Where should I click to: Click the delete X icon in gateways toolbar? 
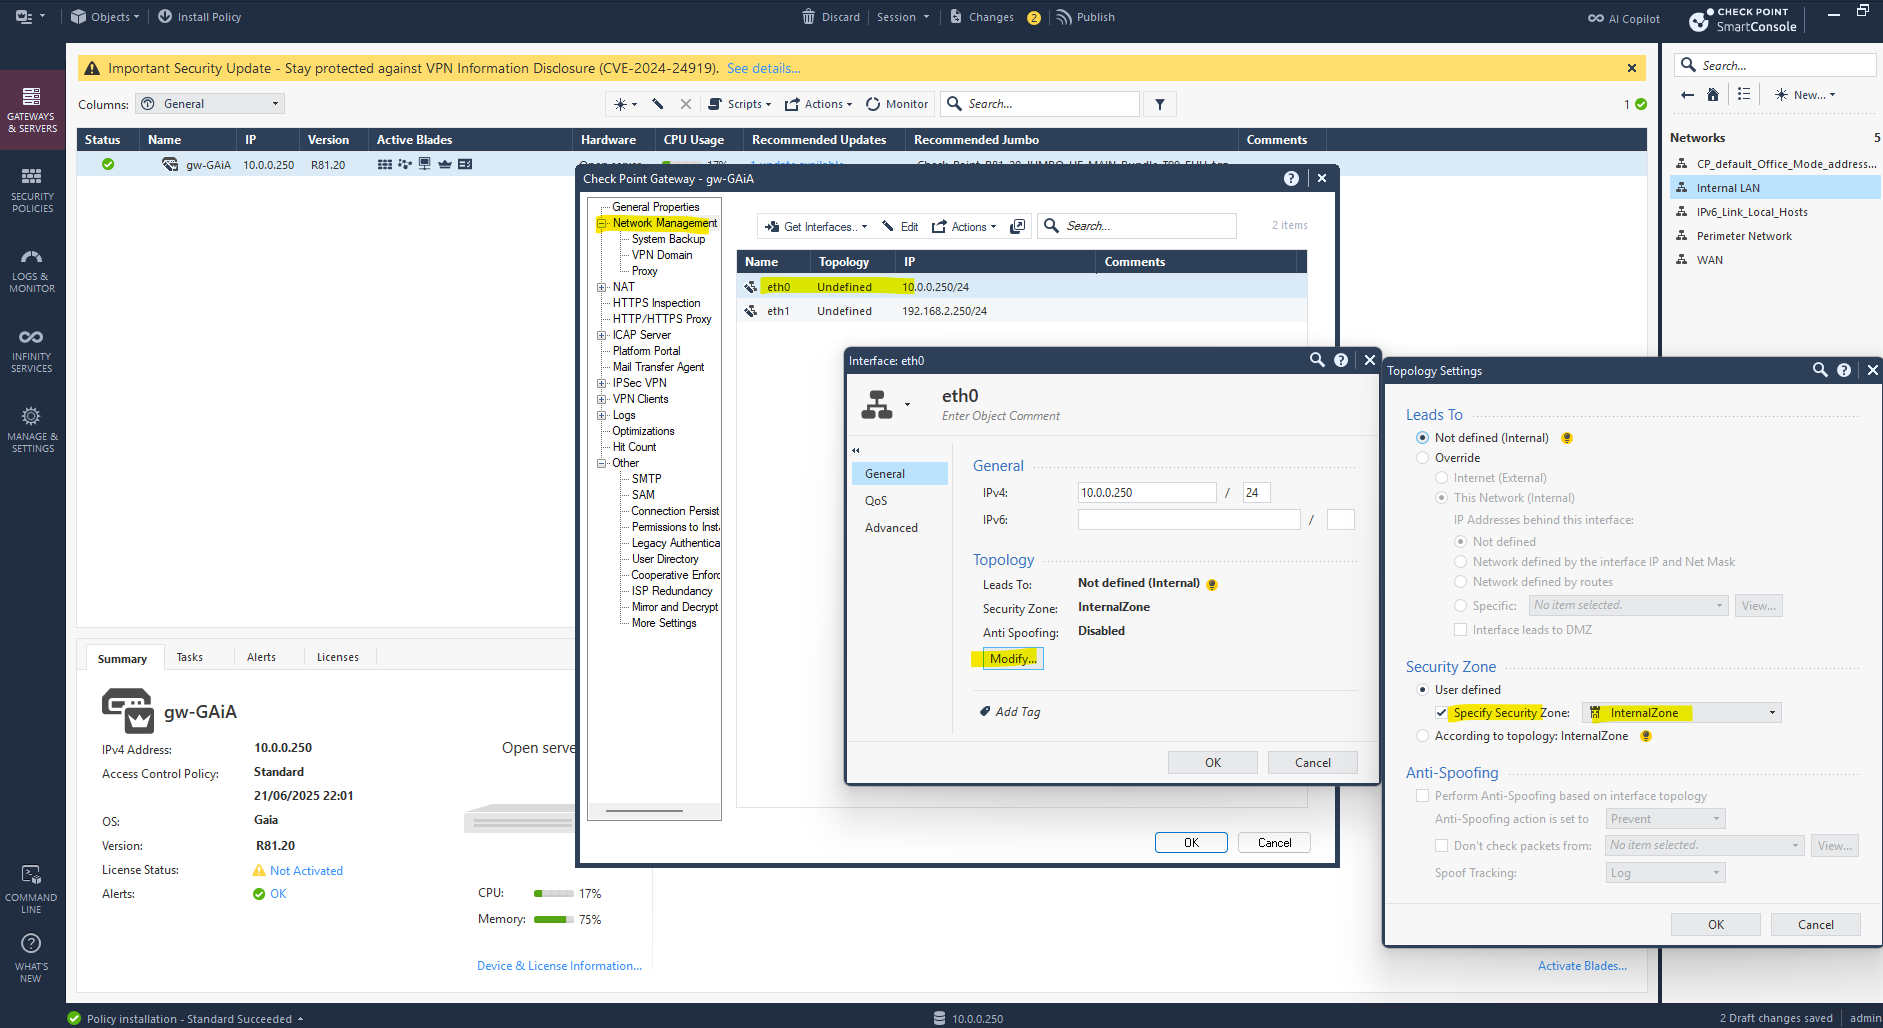[685, 104]
